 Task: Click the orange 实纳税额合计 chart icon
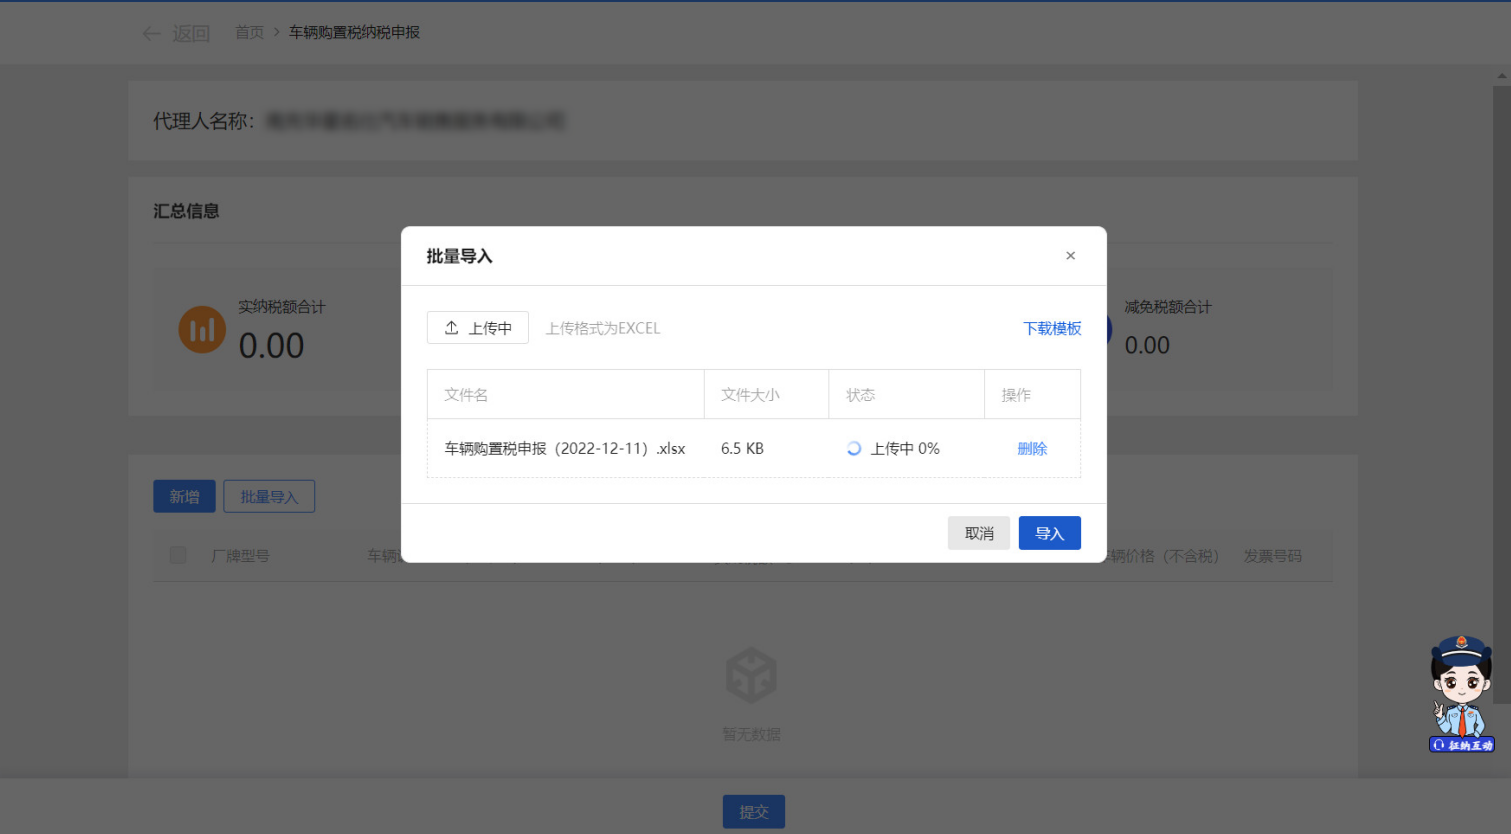pos(202,329)
